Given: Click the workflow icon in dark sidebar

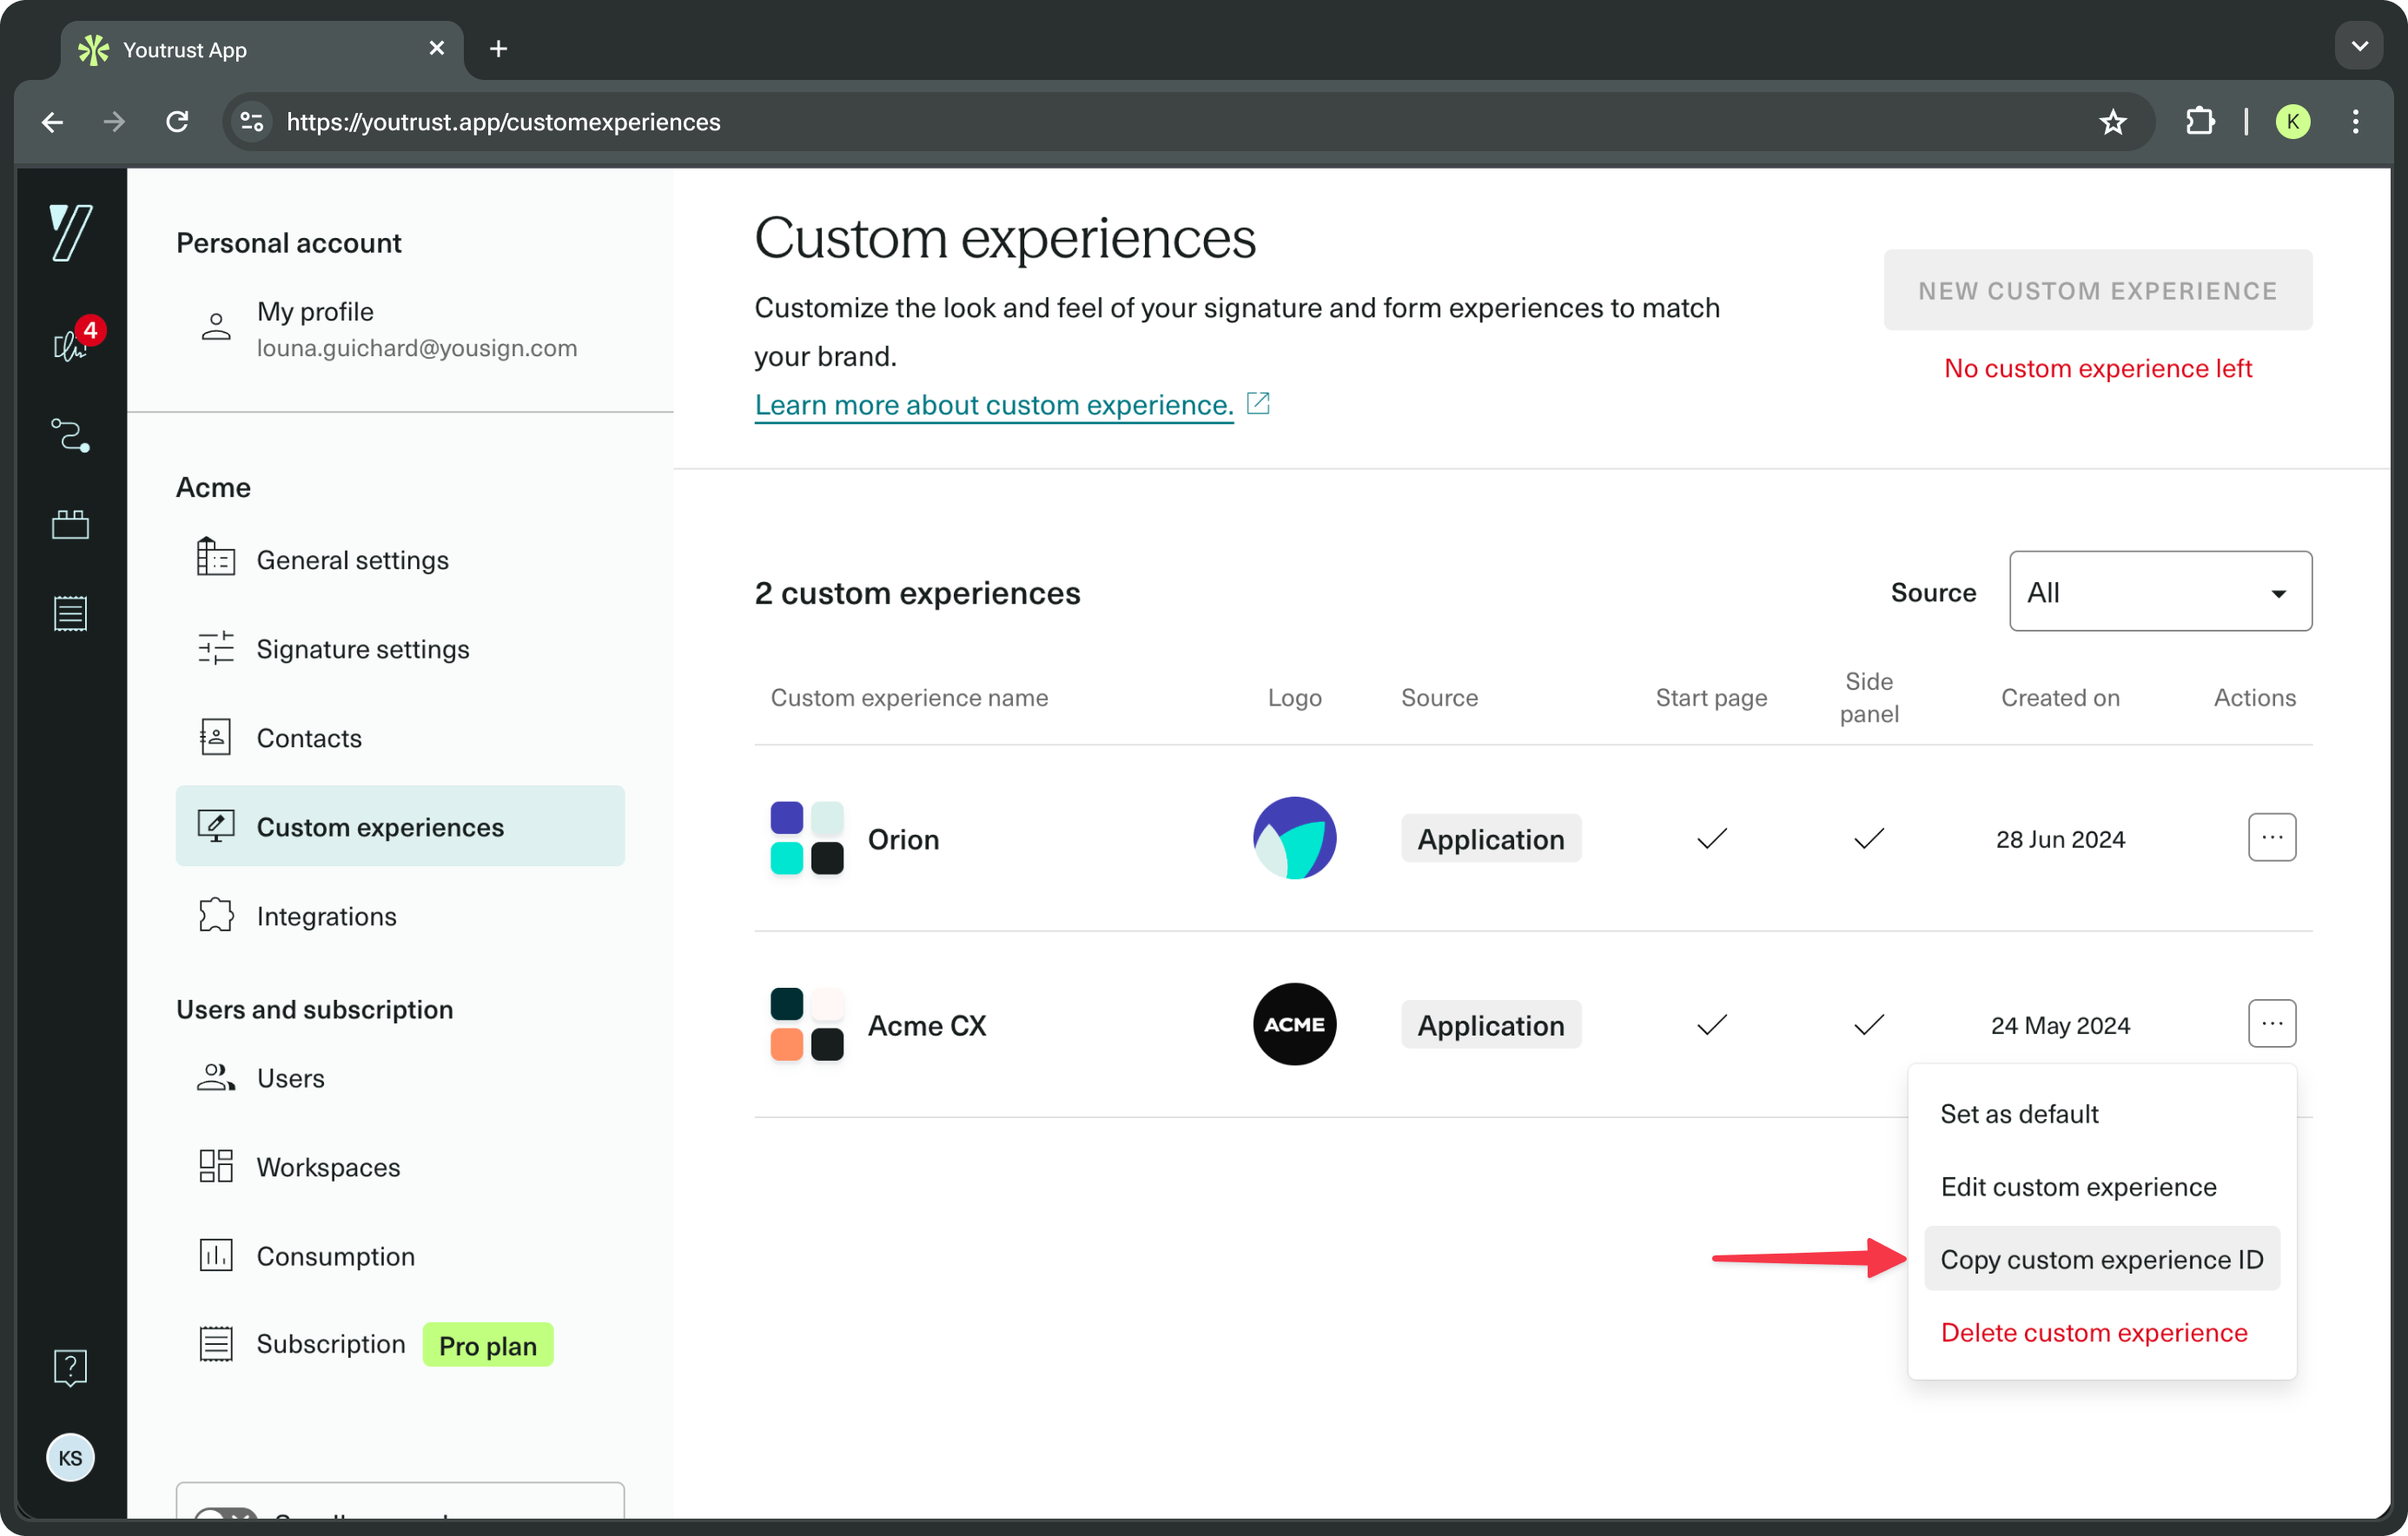Looking at the screenshot, I should click(70, 436).
